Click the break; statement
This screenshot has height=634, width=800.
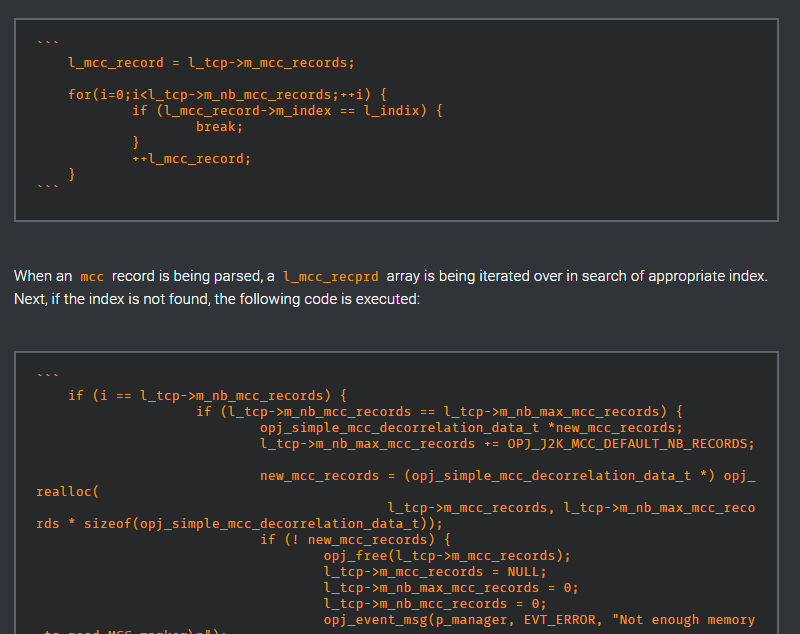[x=219, y=127]
